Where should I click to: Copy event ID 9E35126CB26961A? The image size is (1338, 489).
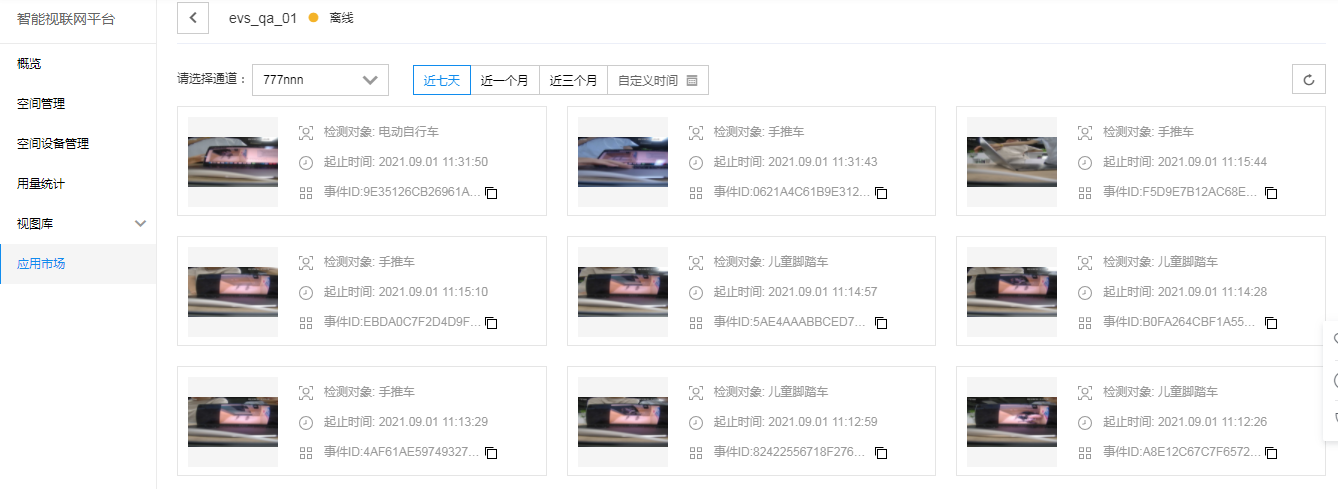(x=491, y=193)
